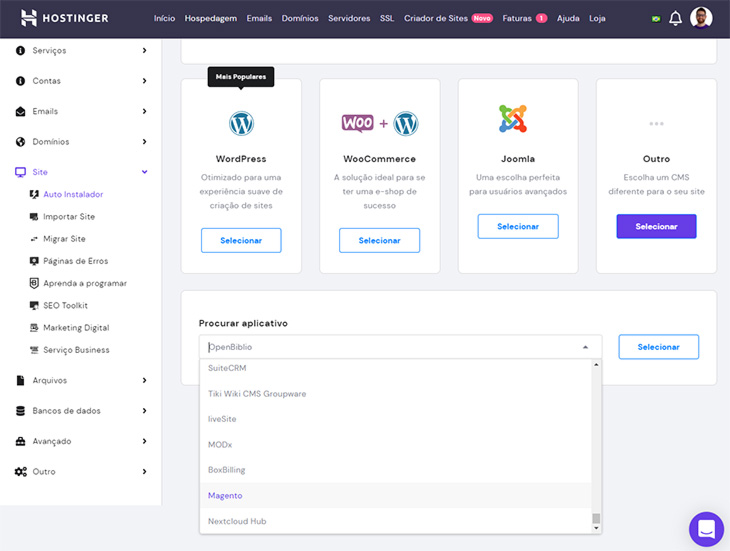Expand the Emails sidebar chevron
The width and height of the screenshot is (730, 551).
coord(144,111)
